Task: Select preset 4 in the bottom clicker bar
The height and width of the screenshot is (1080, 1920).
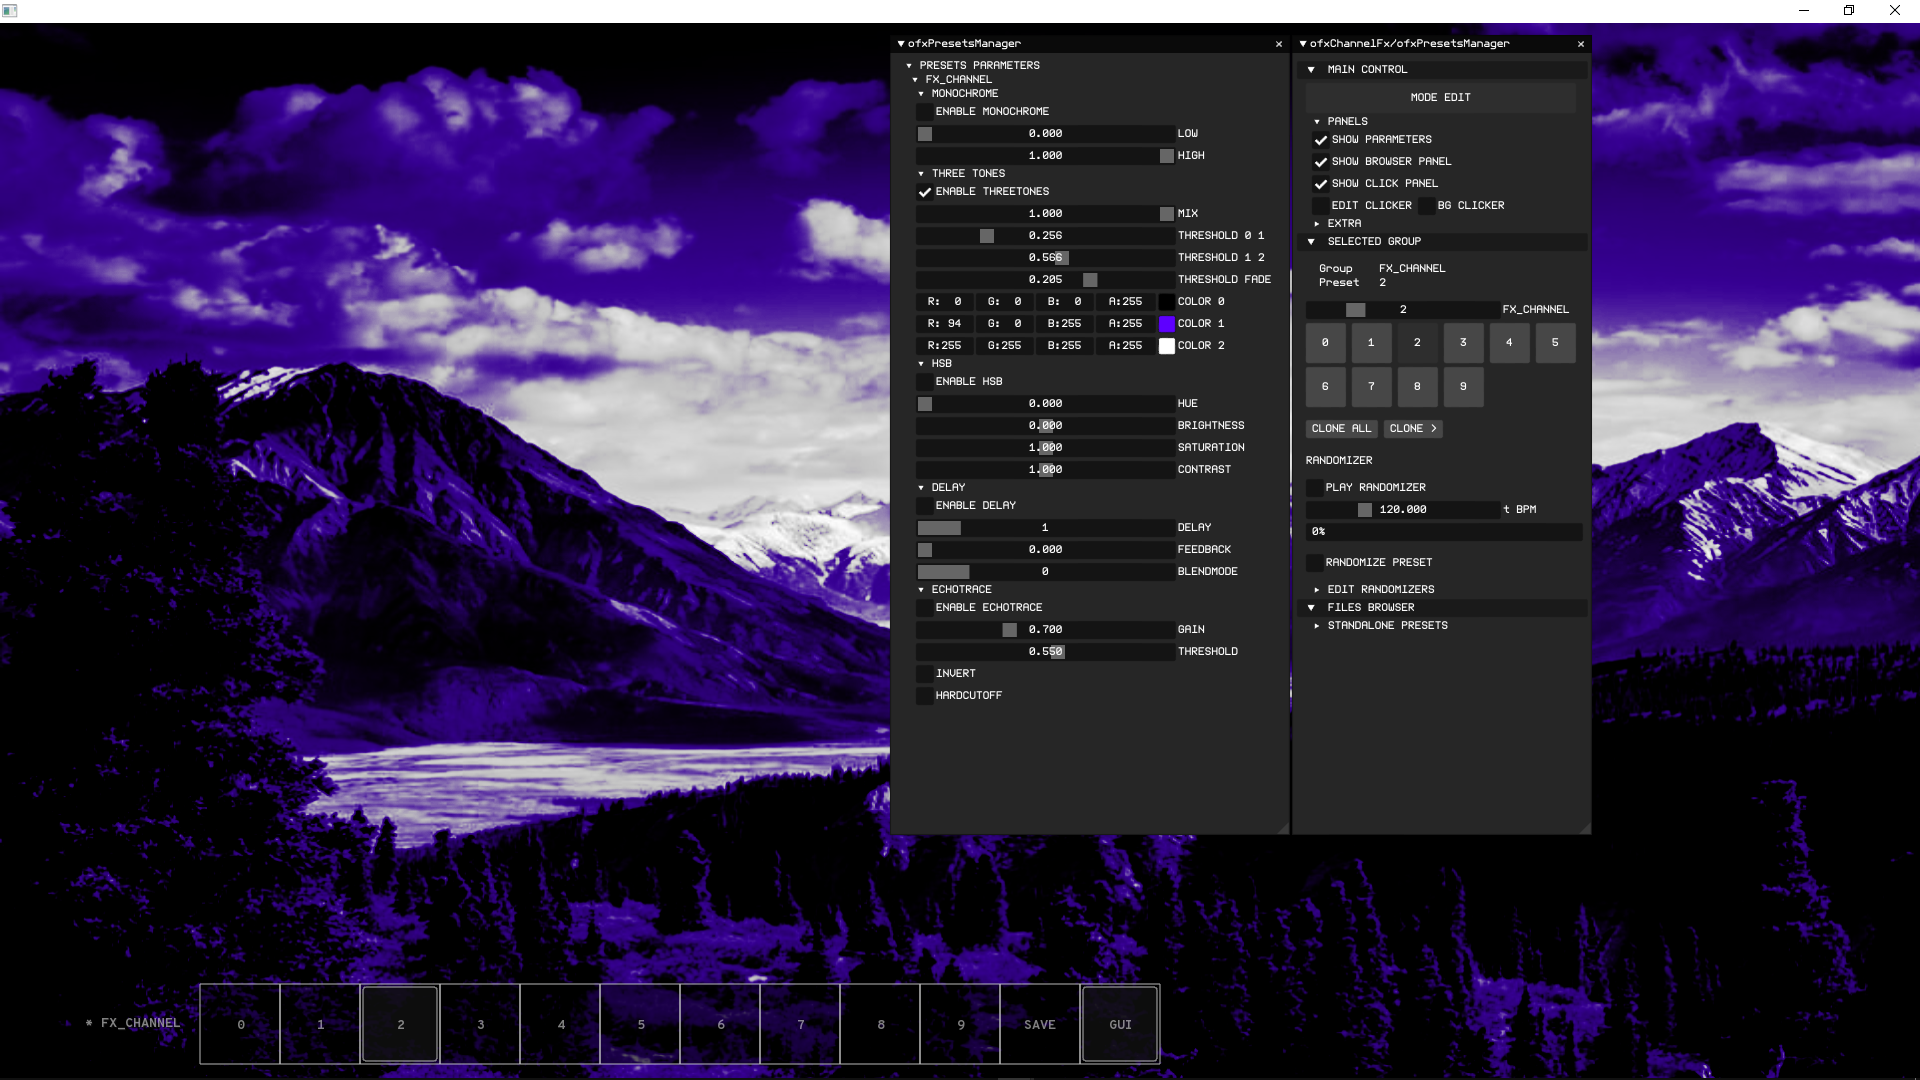Action: click(560, 1024)
